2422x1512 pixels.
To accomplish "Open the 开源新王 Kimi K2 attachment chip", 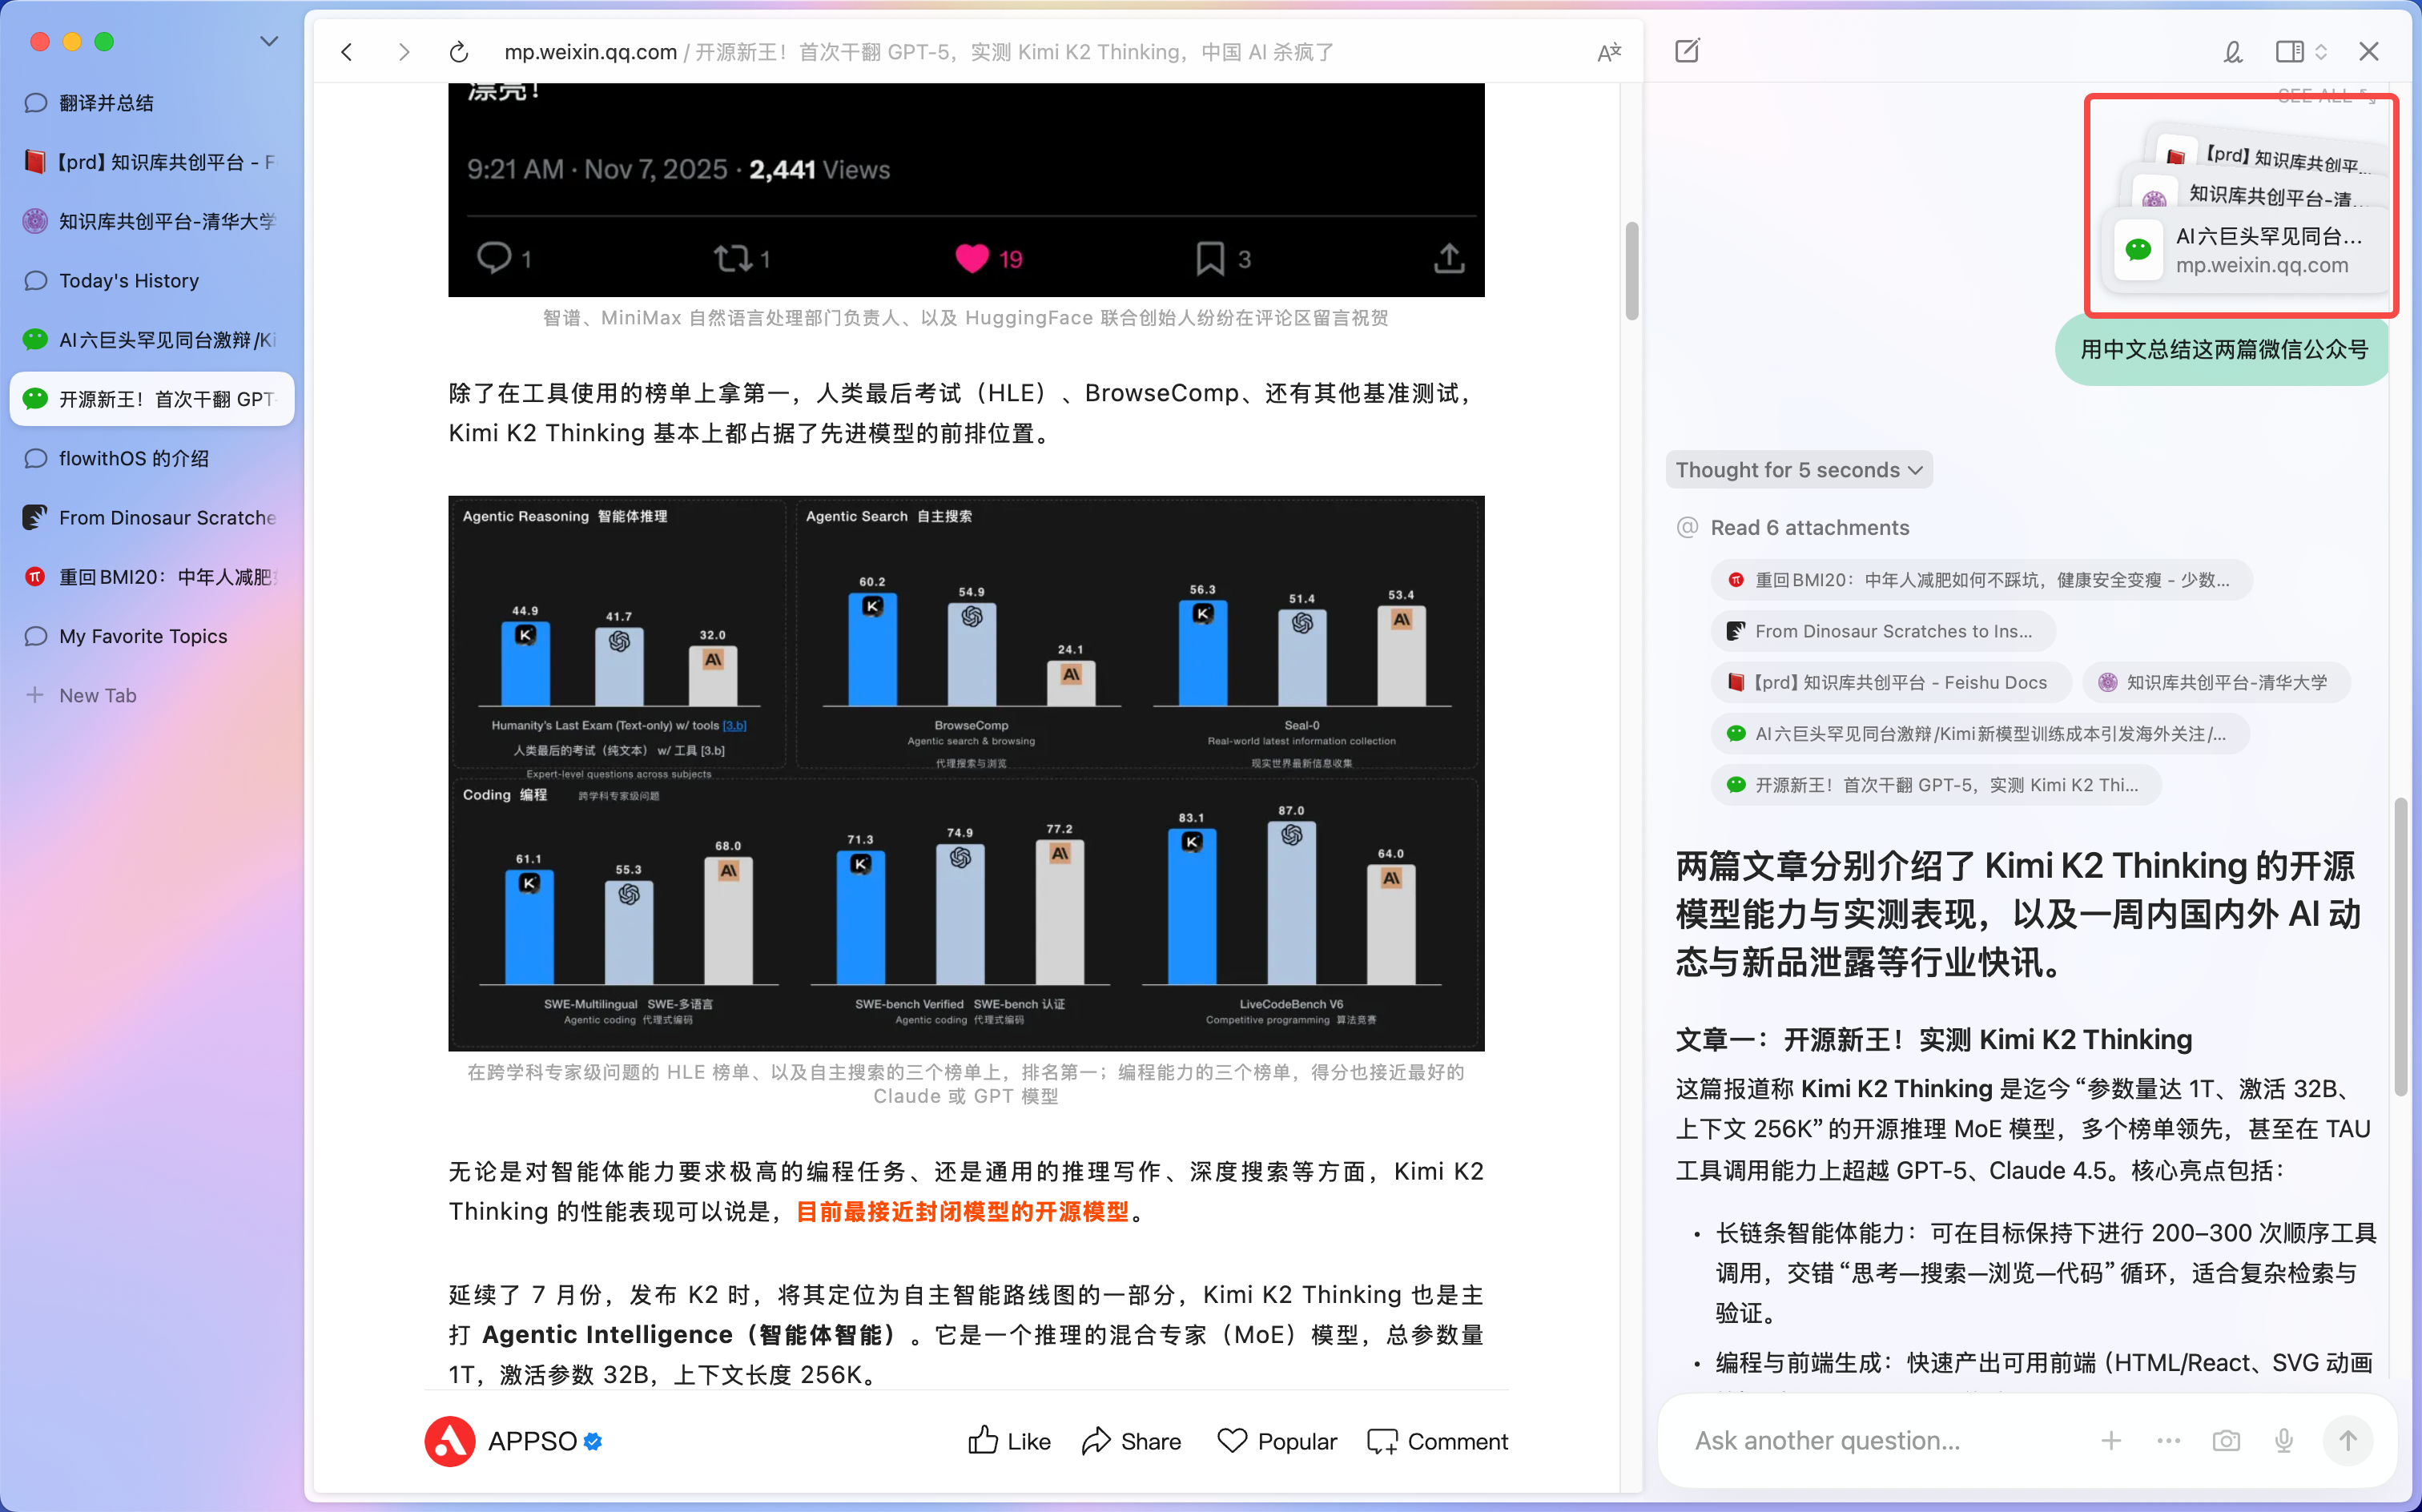I will coord(1936,785).
